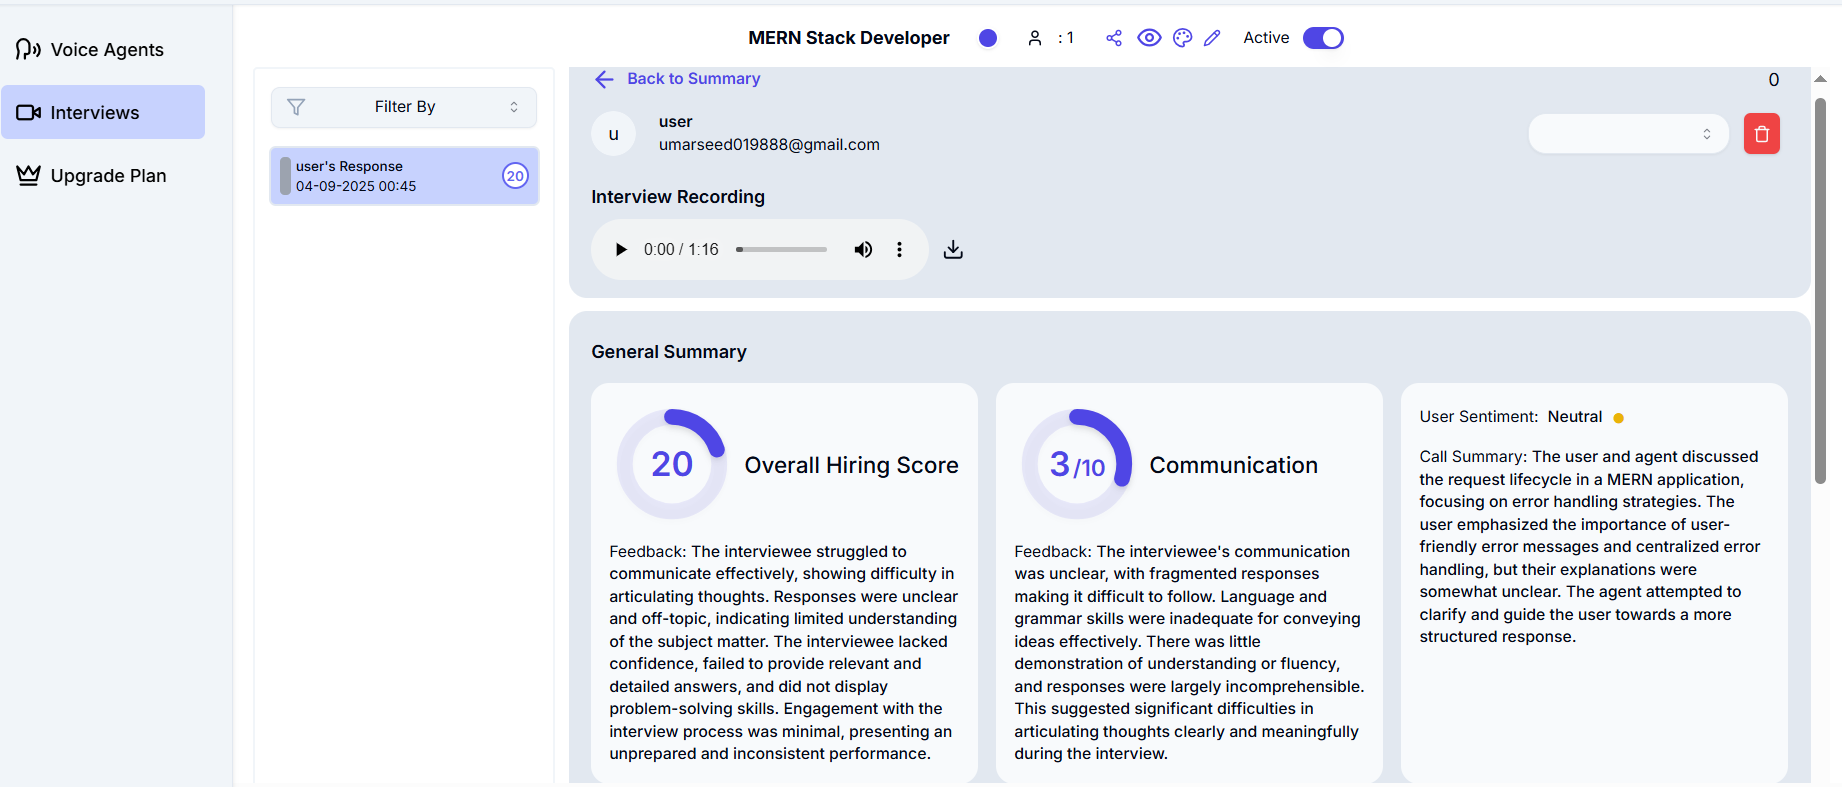Open audio player more options menu

(x=899, y=250)
